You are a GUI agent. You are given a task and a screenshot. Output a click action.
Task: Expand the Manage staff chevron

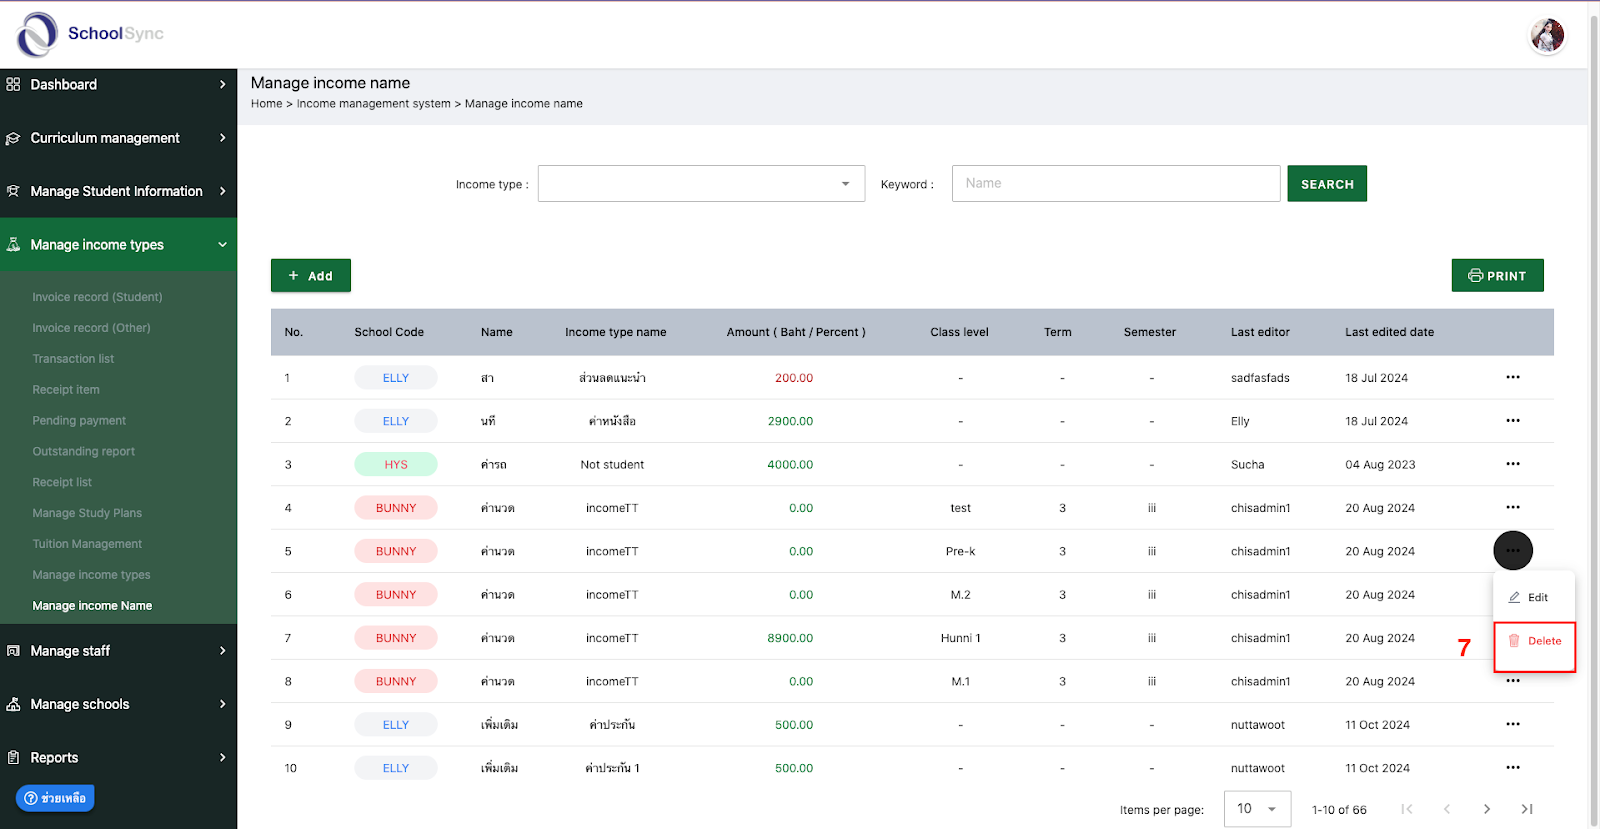tap(223, 651)
